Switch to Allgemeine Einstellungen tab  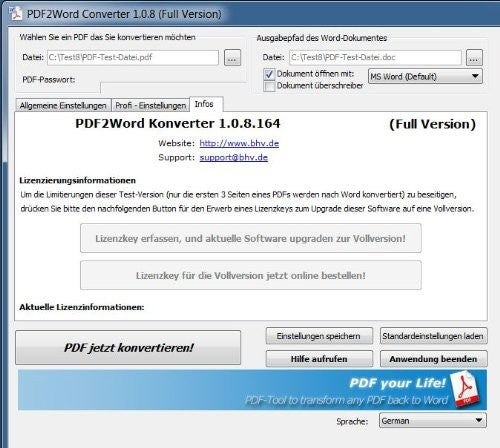click(63, 105)
